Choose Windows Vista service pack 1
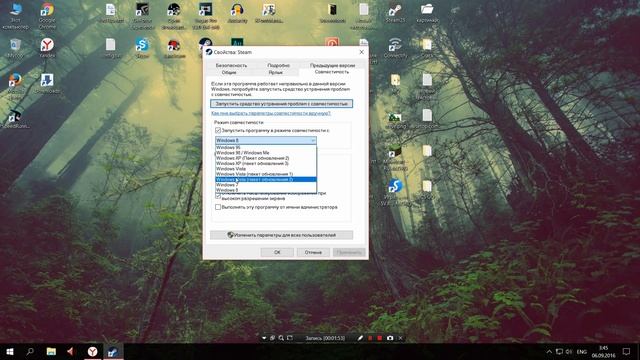Viewport: 640px width, 360px height. coord(266,174)
